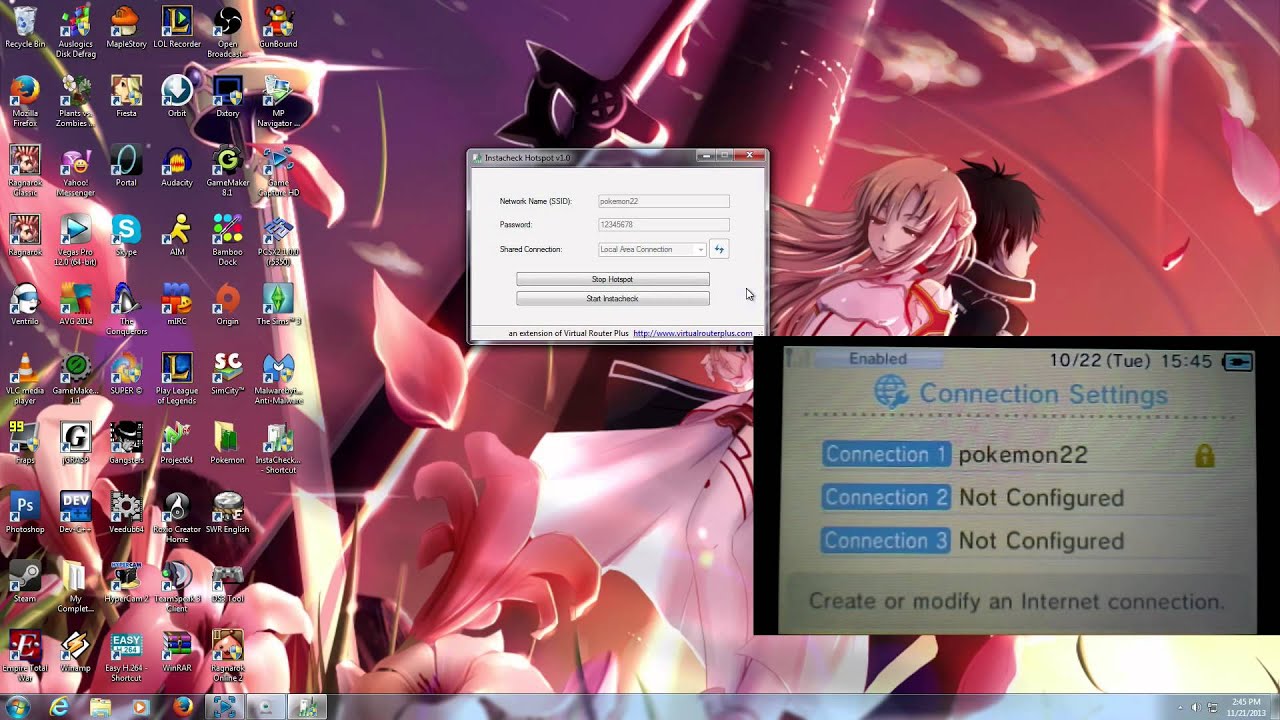Click the volume speaker tray icon
This screenshot has height=720, width=1280.
click(x=1196, y=708)
